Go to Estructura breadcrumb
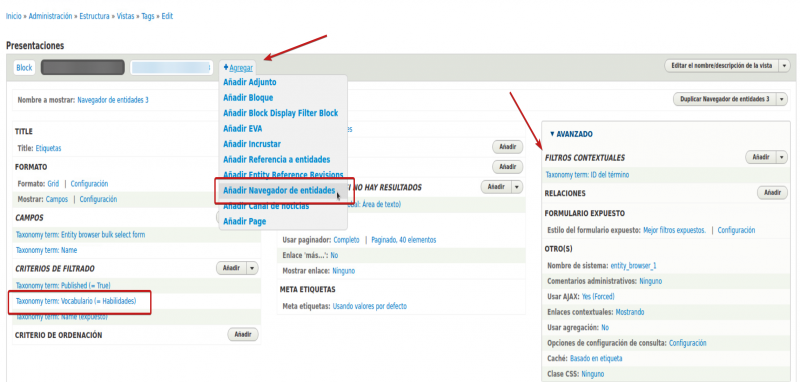The image size is (800, 382). (94, 16)
